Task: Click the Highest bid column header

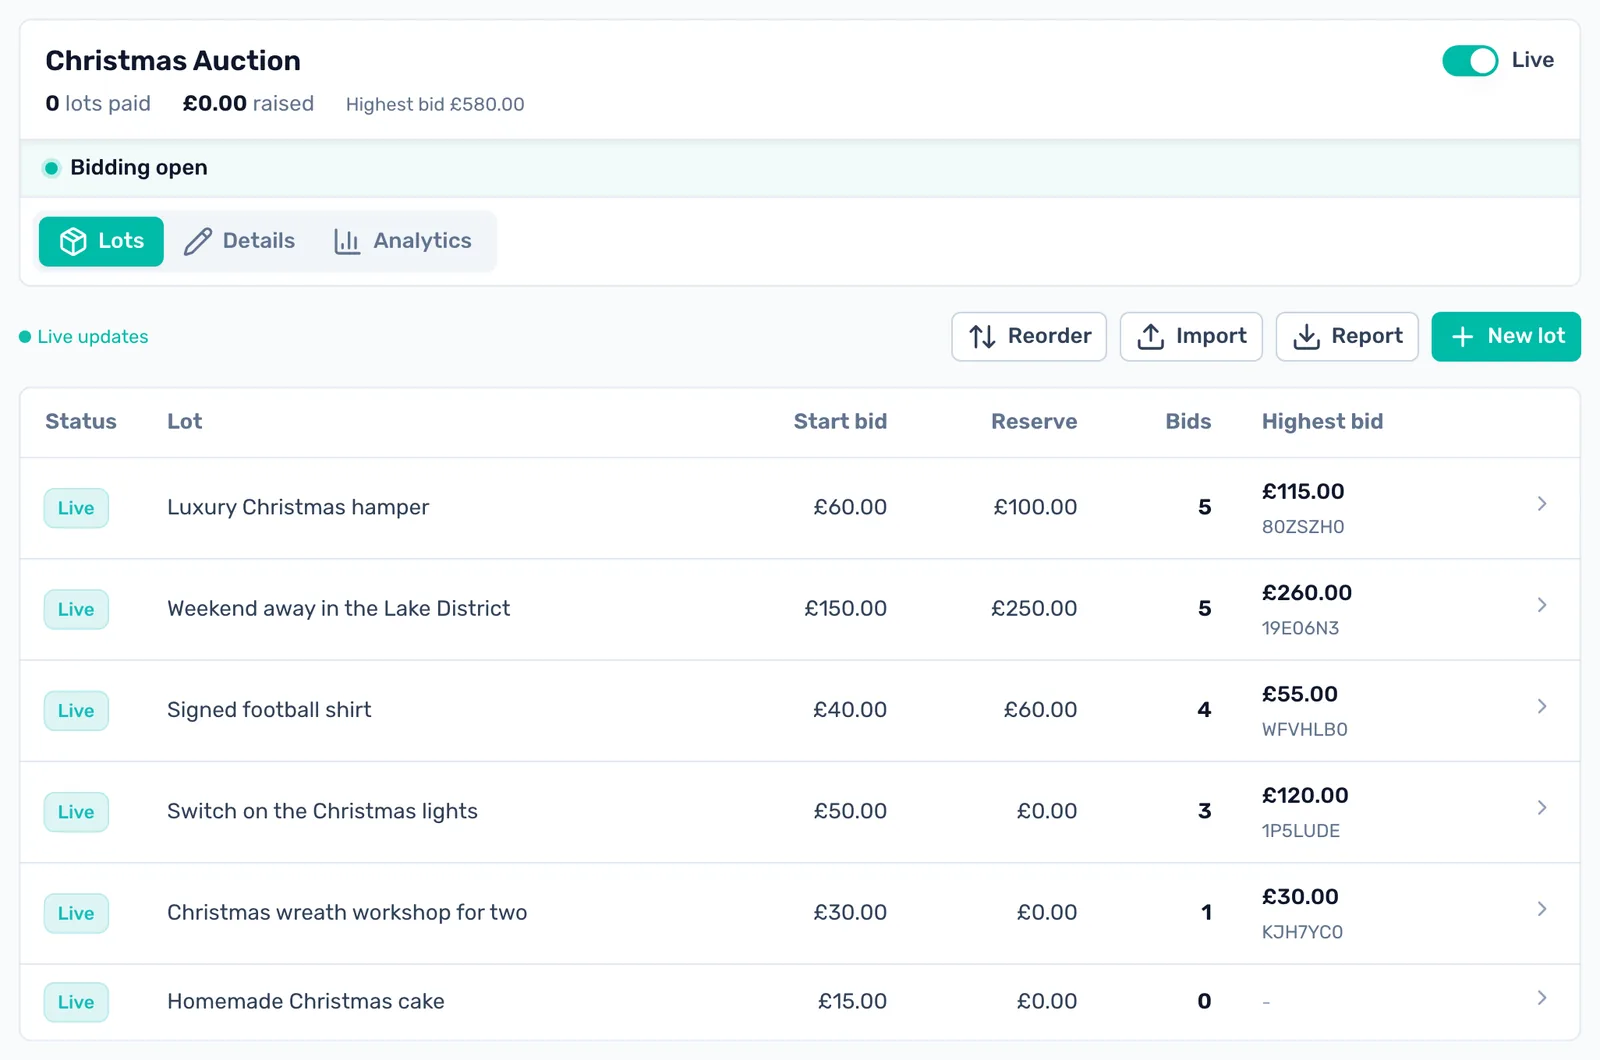Action: point(1322,422)
